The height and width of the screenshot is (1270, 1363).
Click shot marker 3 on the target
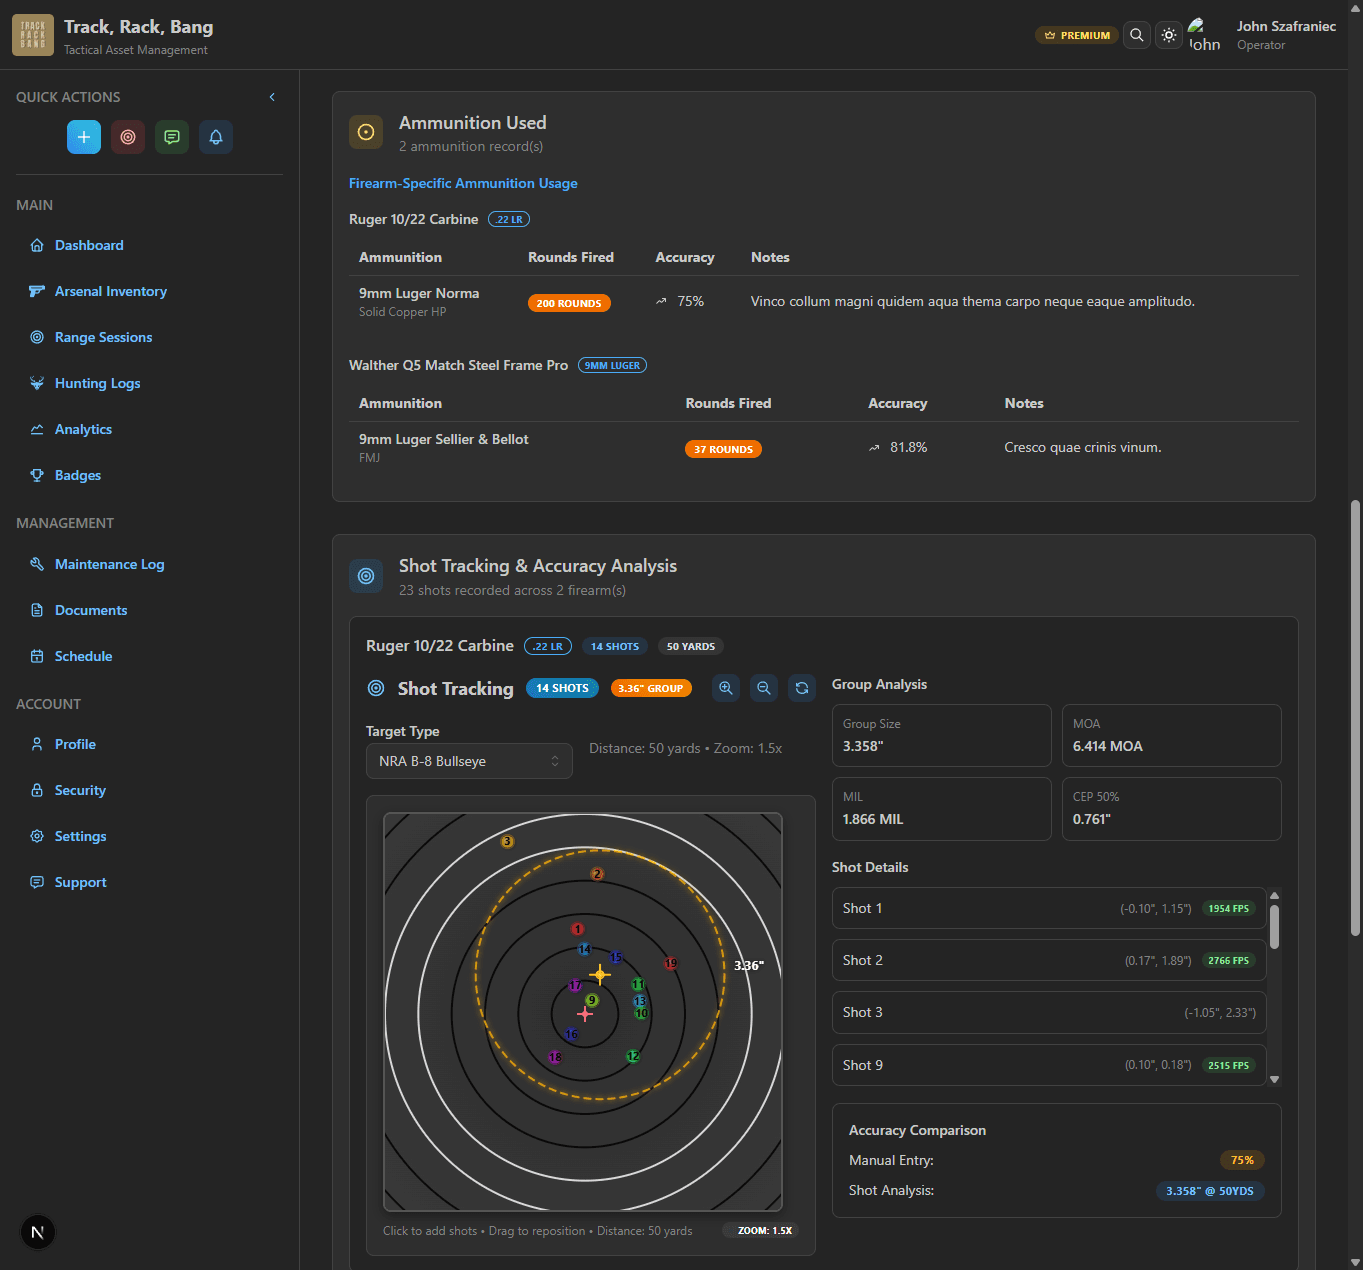(x=507, y=842)
